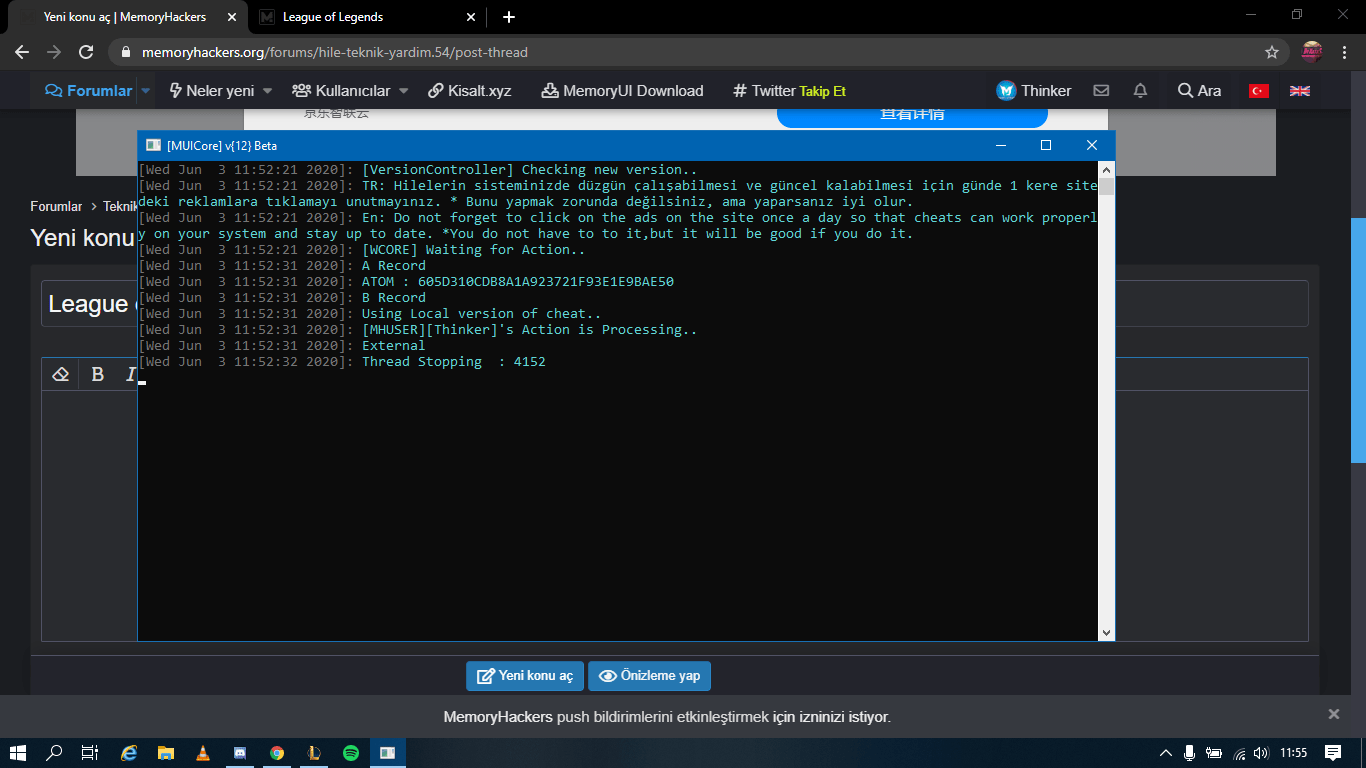
Task: Open Windows taskbar search
Action: (x=55, y=753)
